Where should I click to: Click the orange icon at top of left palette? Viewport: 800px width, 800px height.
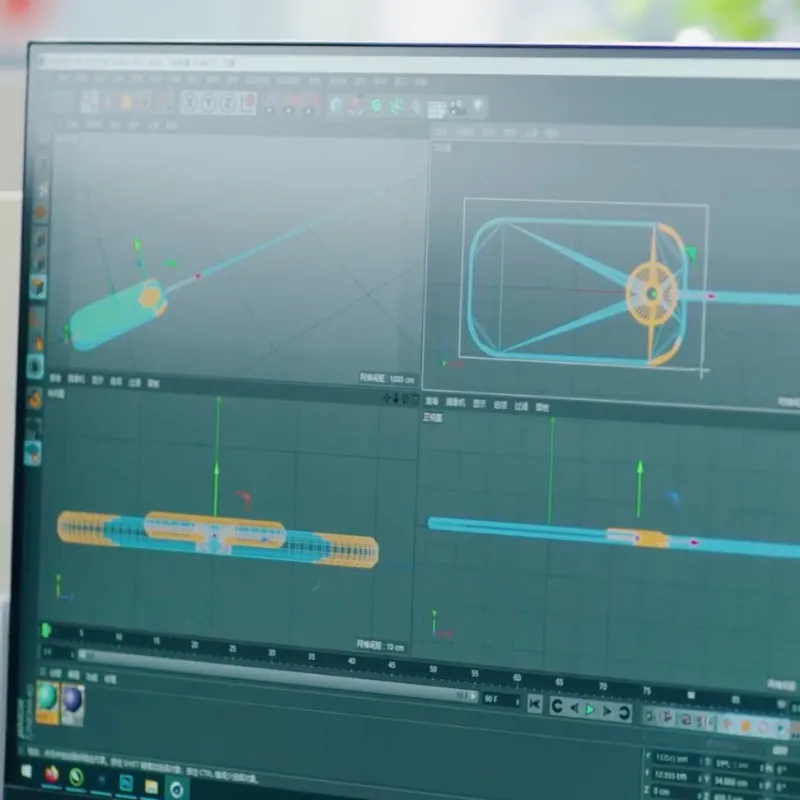[40, 213]
